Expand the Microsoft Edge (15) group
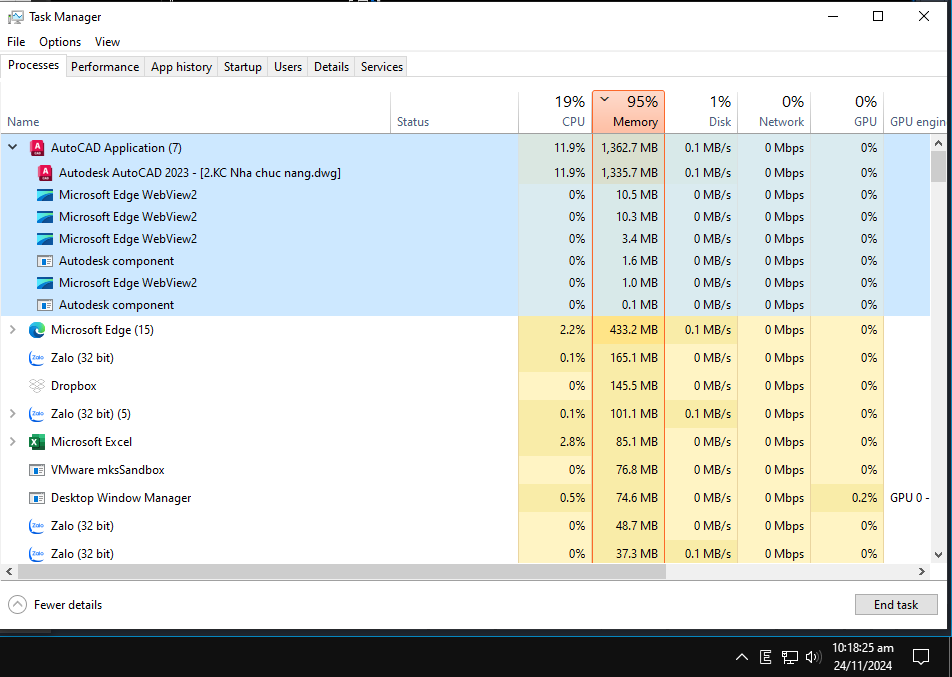This screenshot has width=952, height=677. 13,330
